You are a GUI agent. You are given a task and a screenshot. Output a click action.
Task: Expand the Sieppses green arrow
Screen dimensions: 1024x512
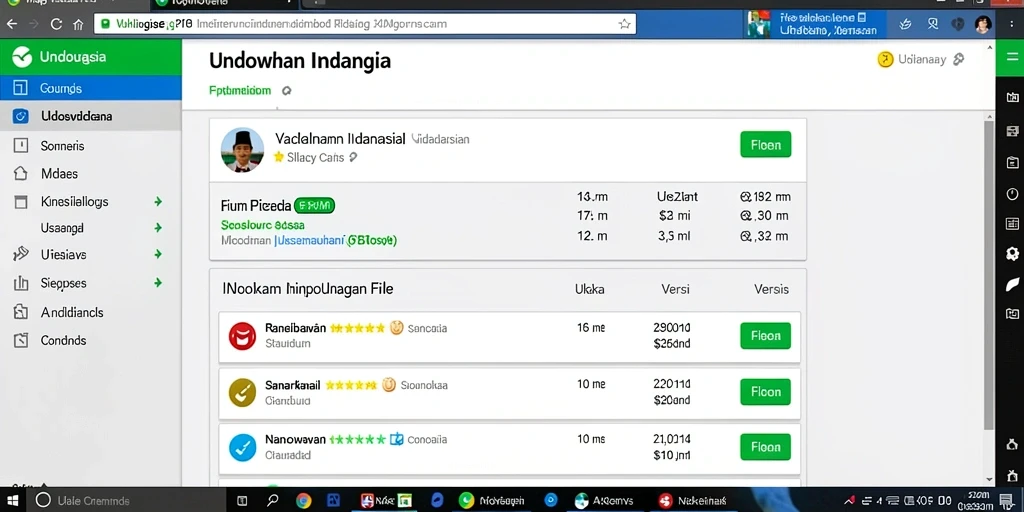(157, 283)
